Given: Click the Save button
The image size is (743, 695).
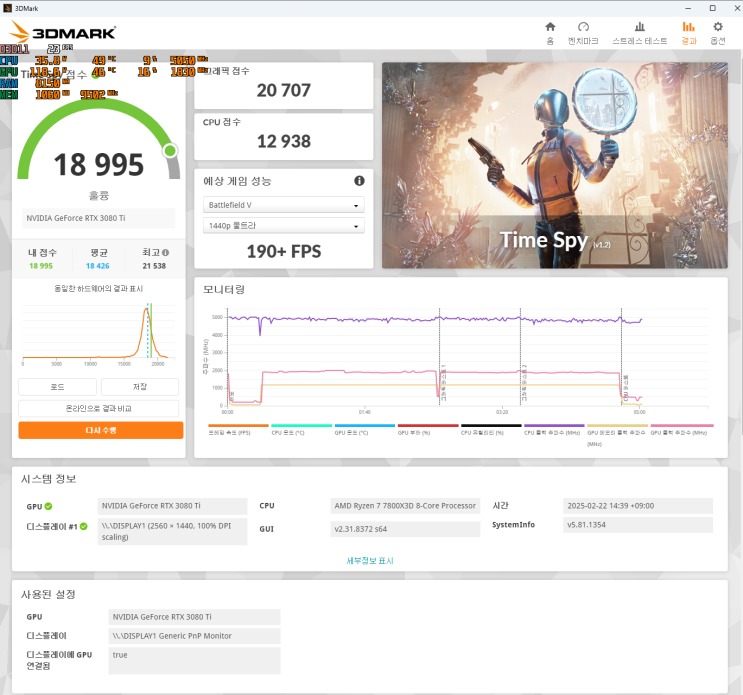Looking at the screenshot, I should click(x=140, y=387).
